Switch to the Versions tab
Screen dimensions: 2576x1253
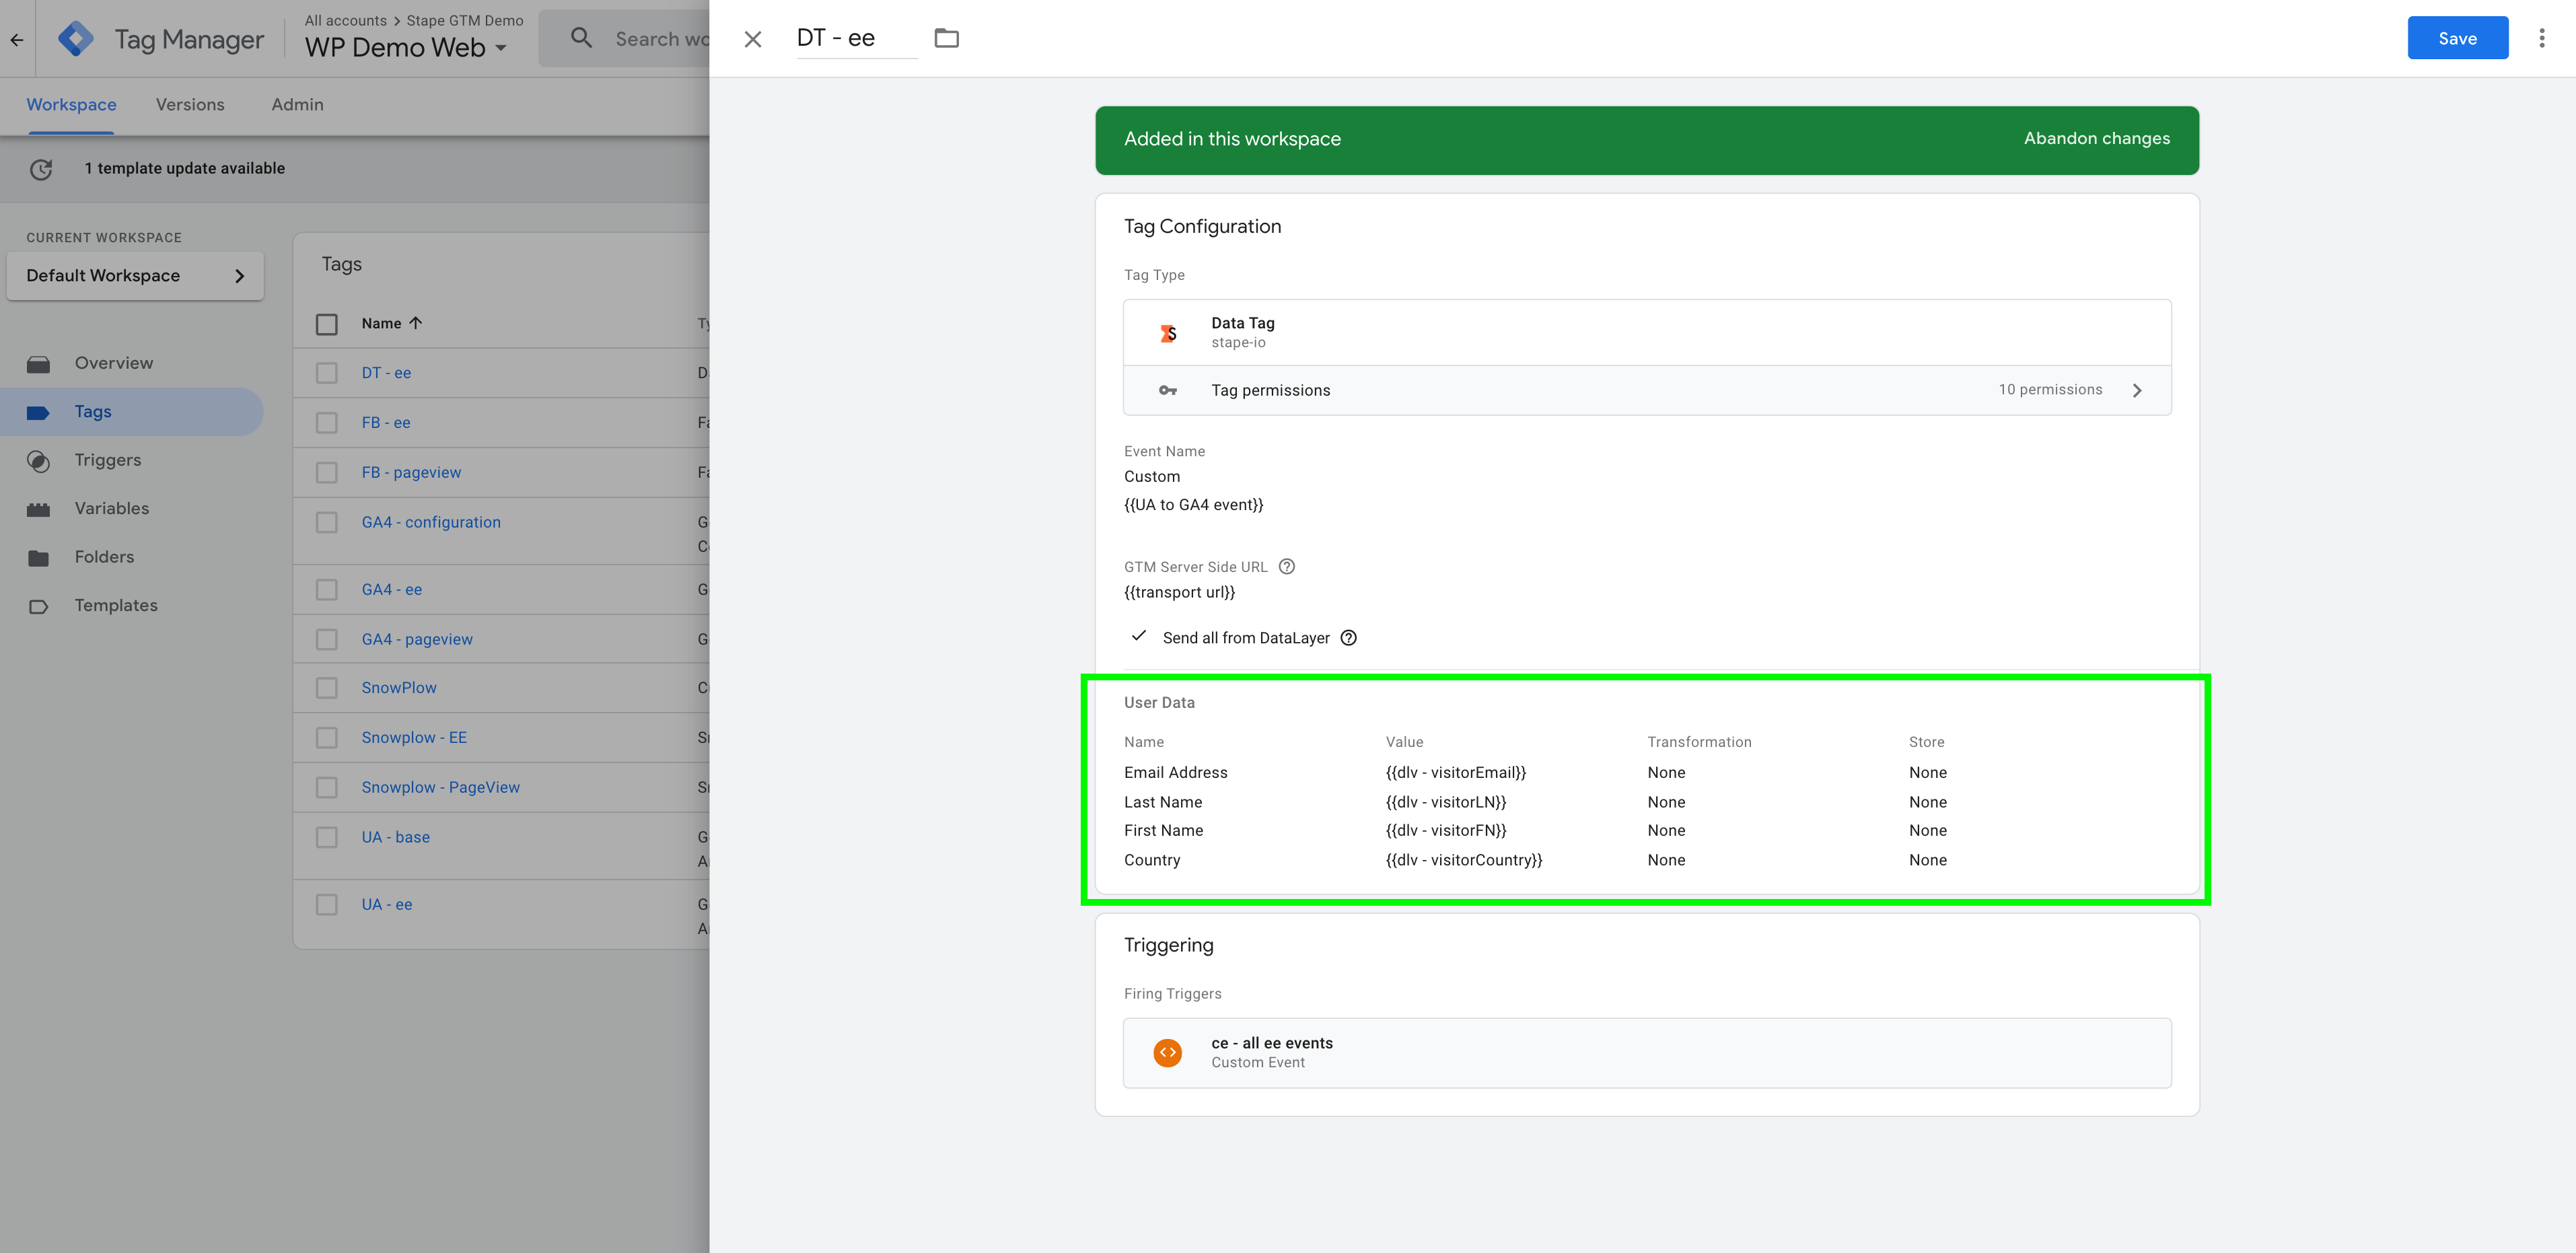click(x=190, y=104)
